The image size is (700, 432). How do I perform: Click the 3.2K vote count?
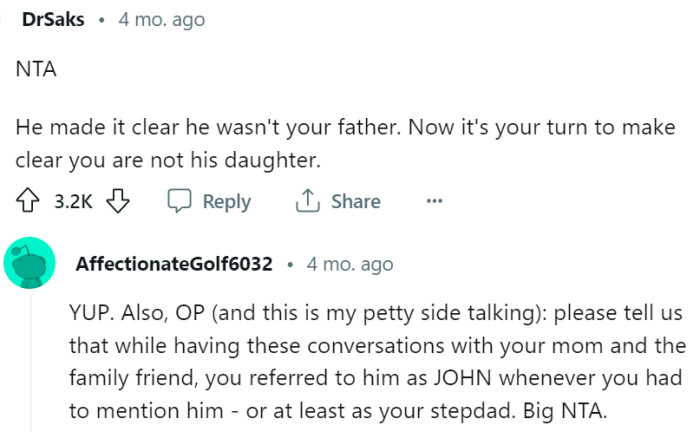(72, 201)
